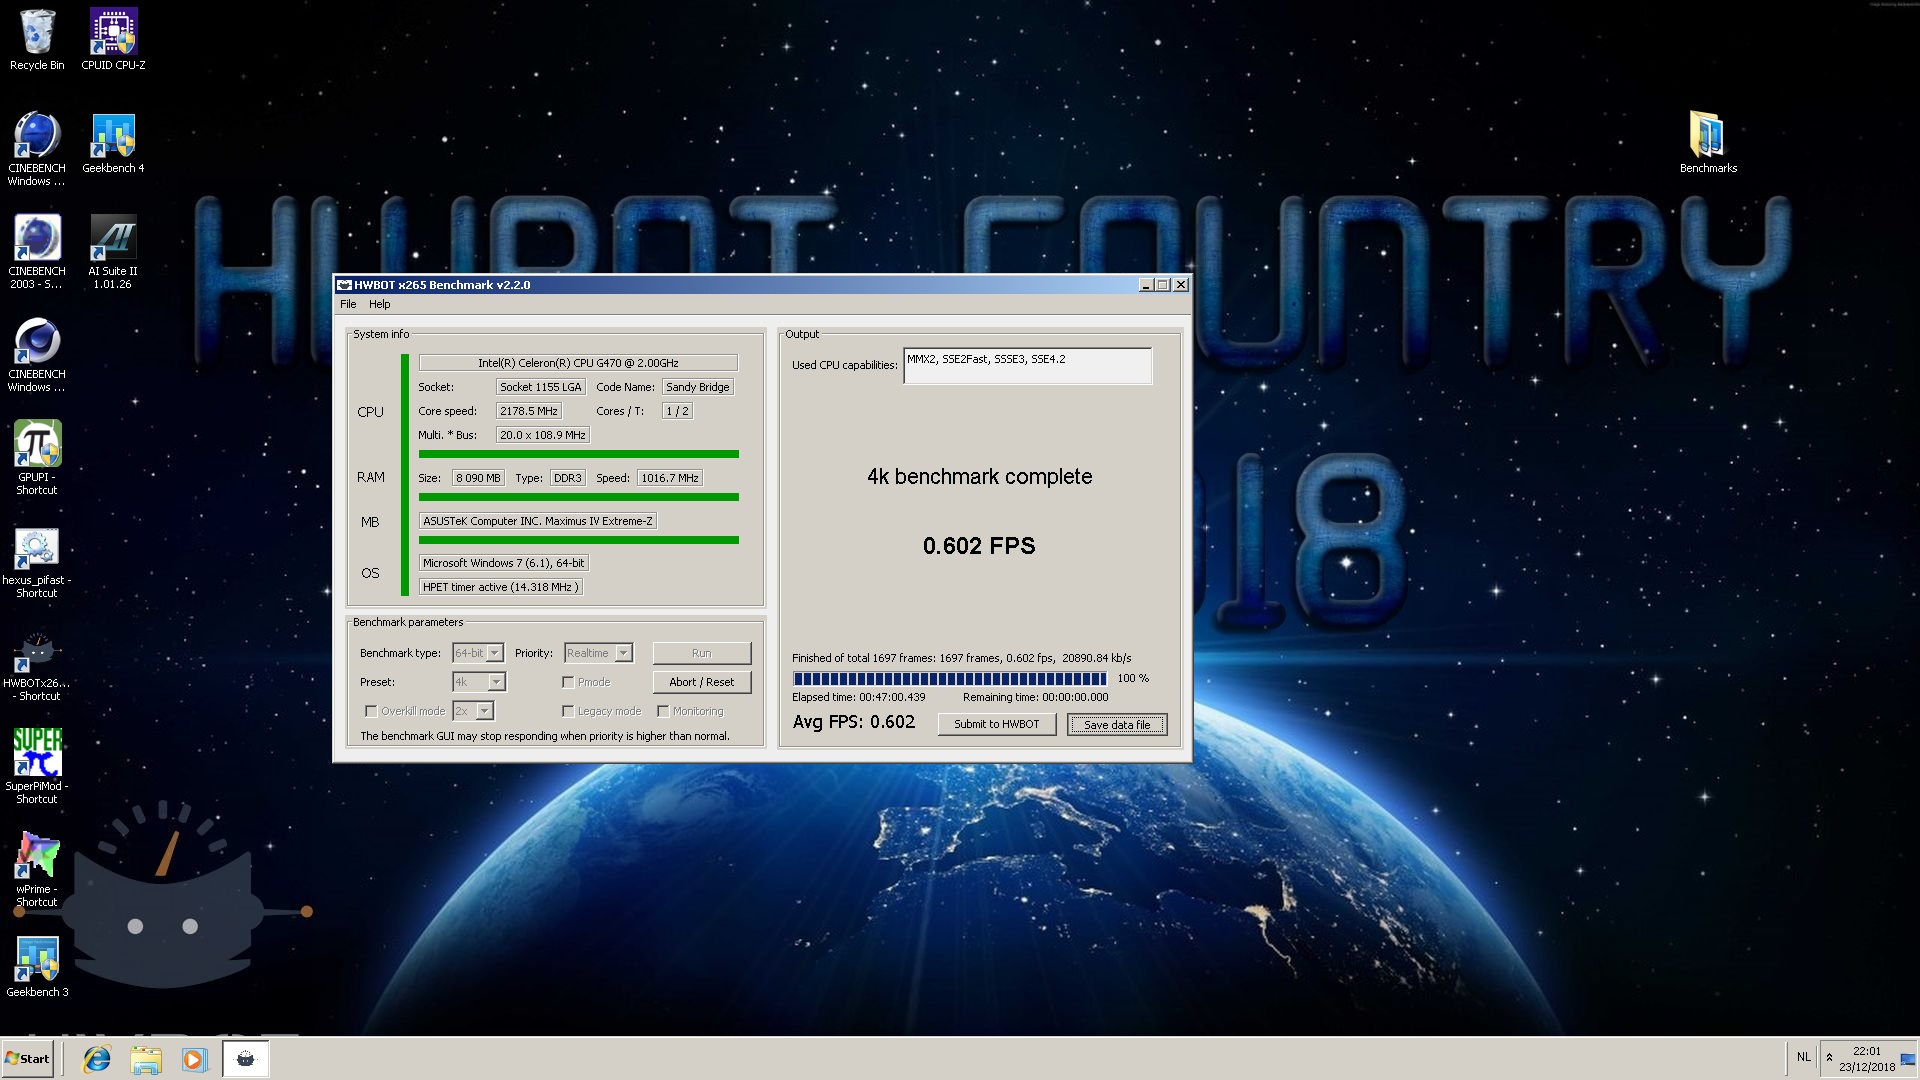This screenshot has width=1920, height=1080.
Task: Select the CINEBENCH Windows icon above GPUPI
Action: click(x=37, y=355)
